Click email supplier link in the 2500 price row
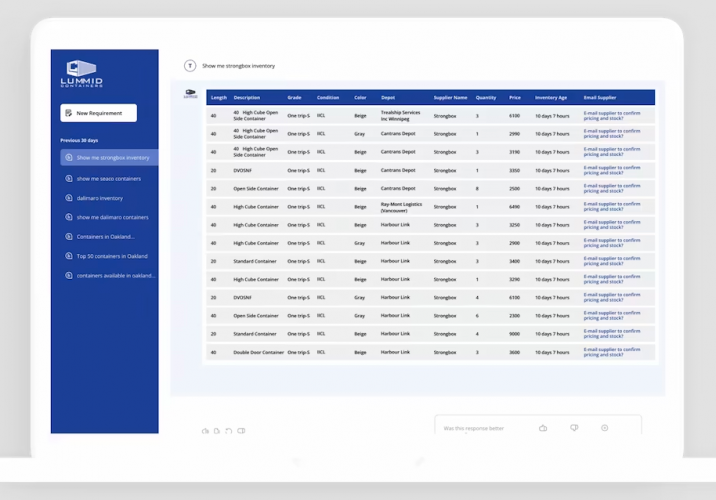 coord(612,189)
